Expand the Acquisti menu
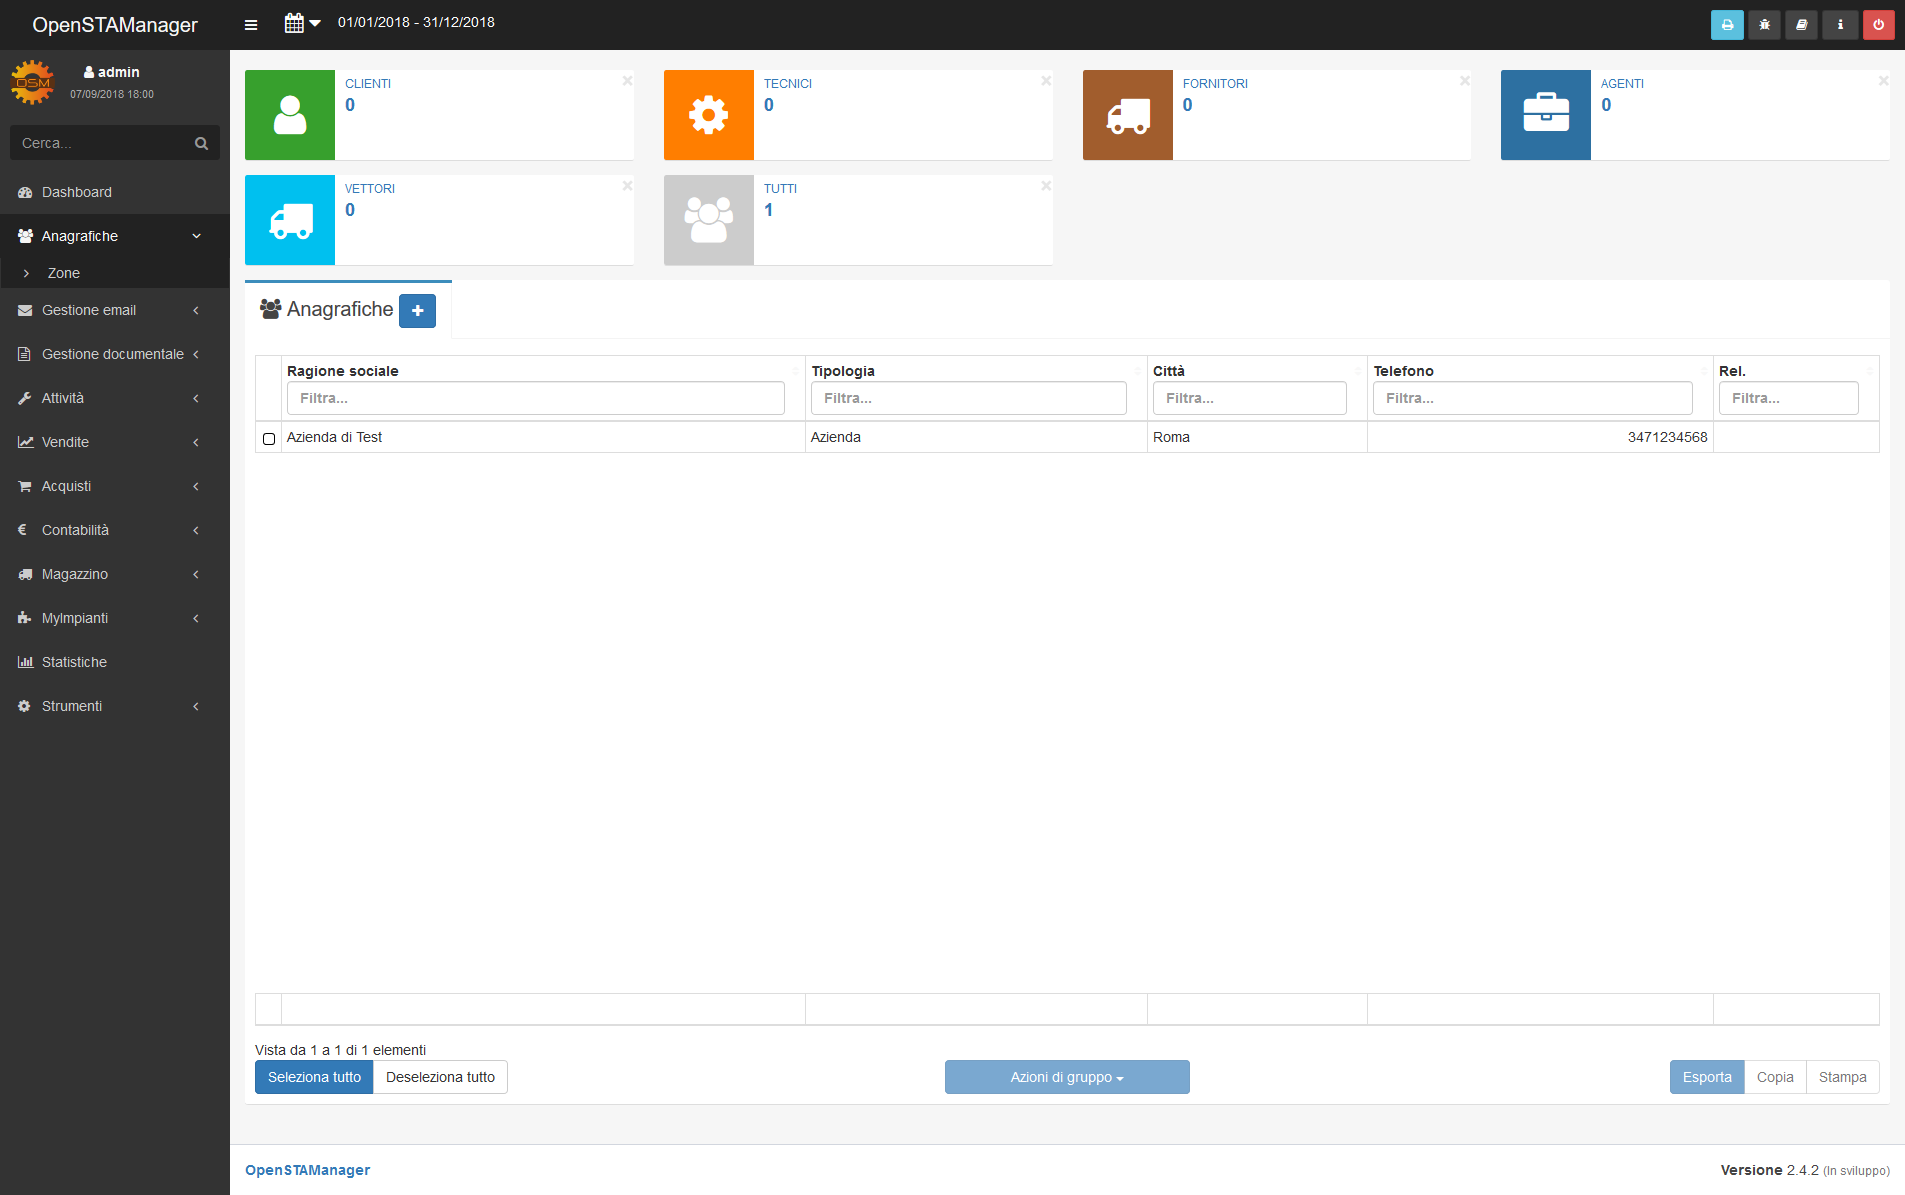 pyautogui.click(x=115, y=486)
